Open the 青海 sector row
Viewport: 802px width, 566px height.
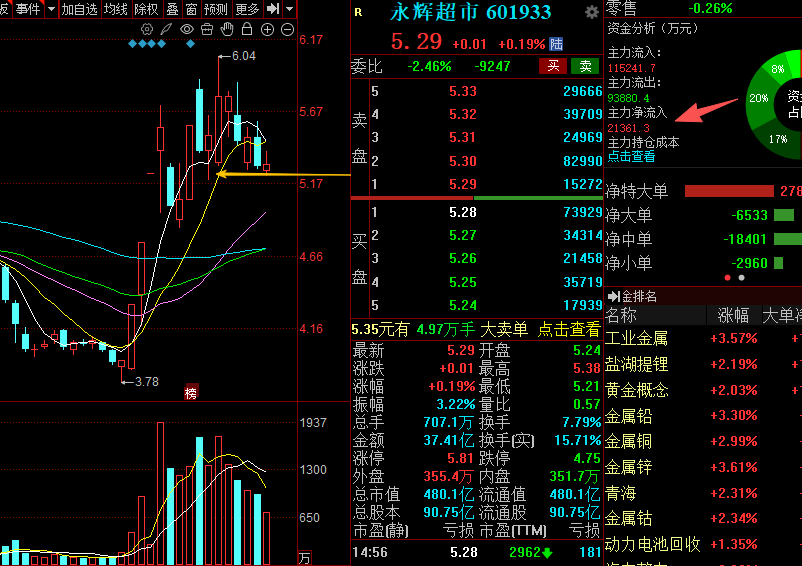click(703, 493)
